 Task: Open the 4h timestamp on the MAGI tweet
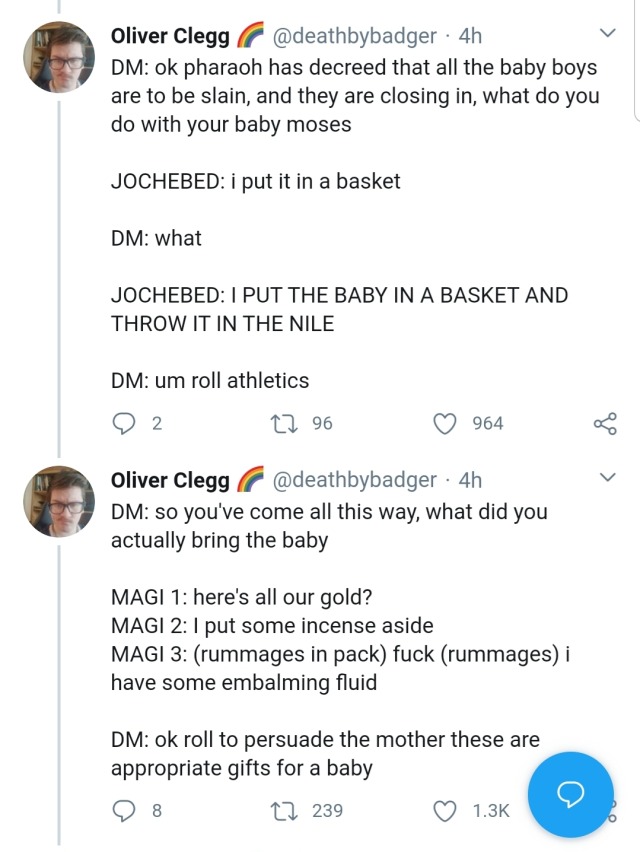[x=469, y=480]
